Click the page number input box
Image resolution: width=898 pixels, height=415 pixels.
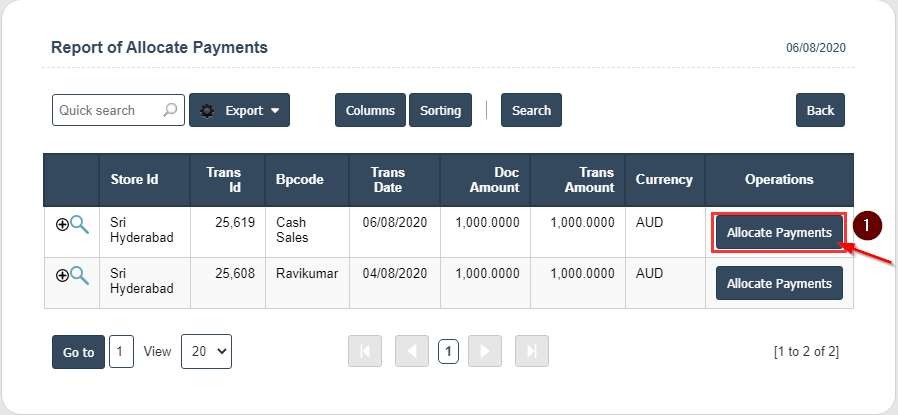pos(121,351)
